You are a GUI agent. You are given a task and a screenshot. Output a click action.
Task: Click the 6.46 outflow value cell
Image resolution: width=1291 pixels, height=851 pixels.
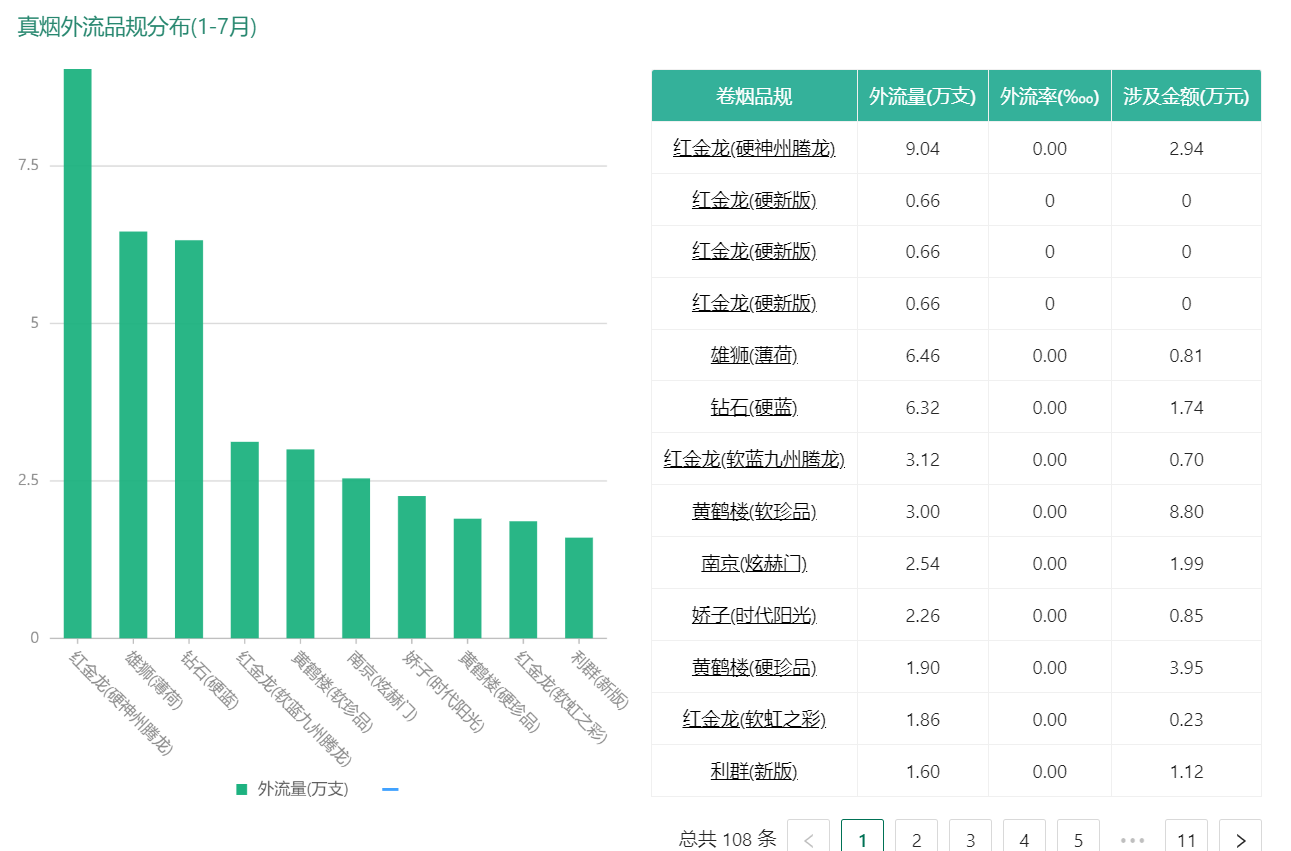(x=922, y=355)
